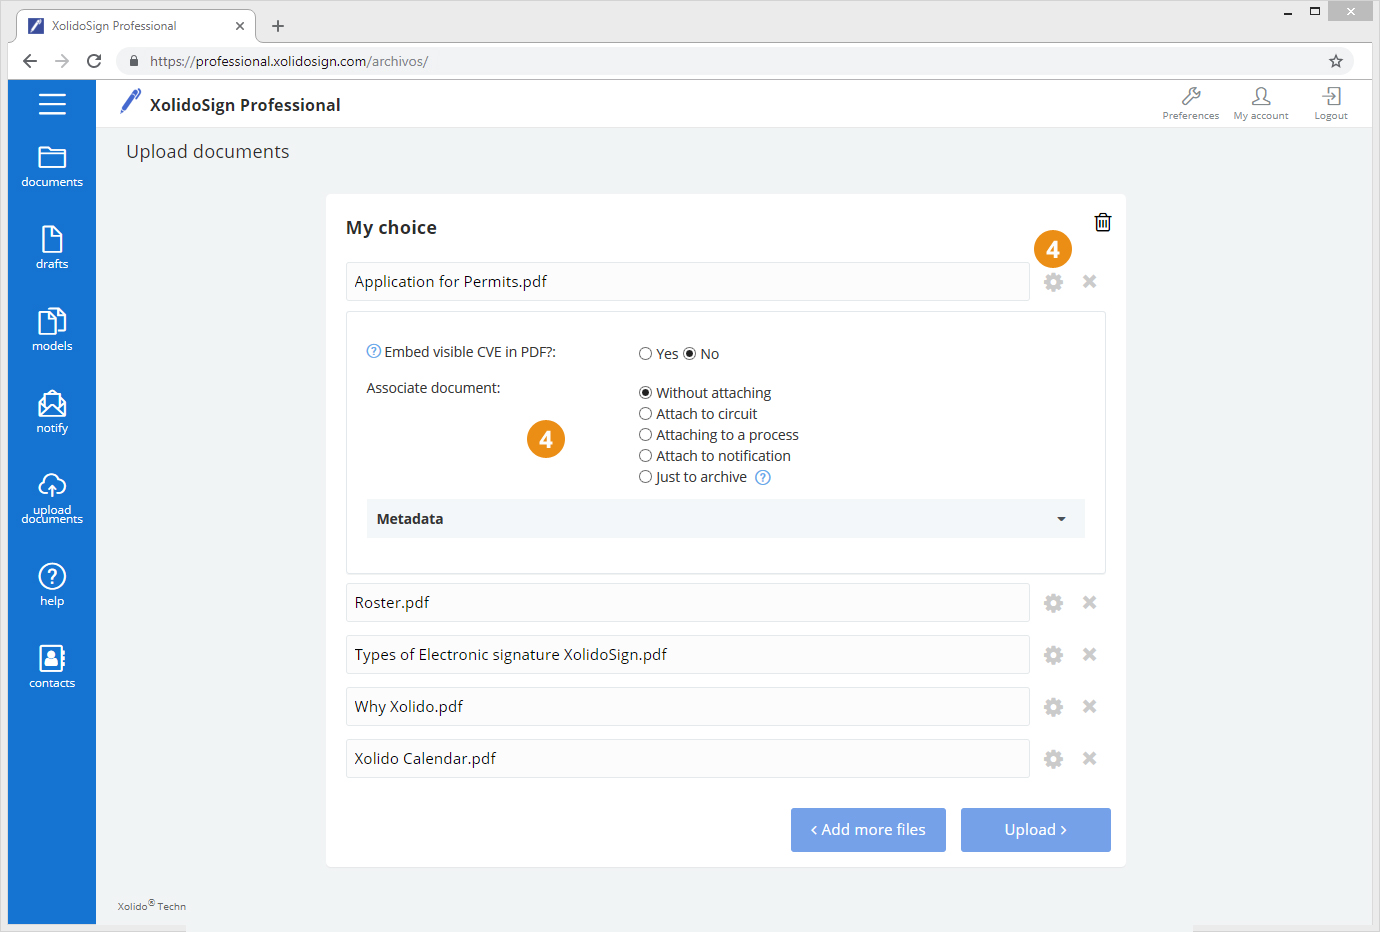The width and height of the screenshot is (1380, 932).
Task: Remove Types of Electronic signature XolidoSign.pdf
Action: point(1090,654)
